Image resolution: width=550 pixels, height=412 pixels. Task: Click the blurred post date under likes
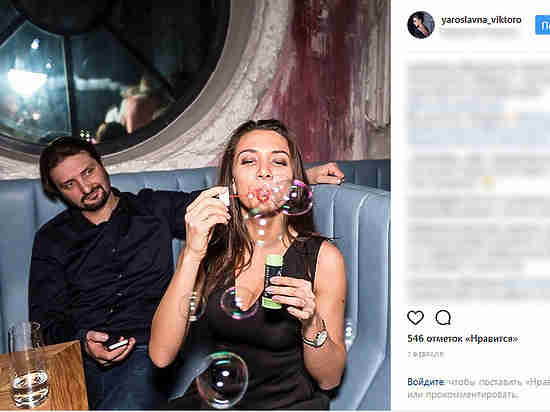(x=425, y=354)
